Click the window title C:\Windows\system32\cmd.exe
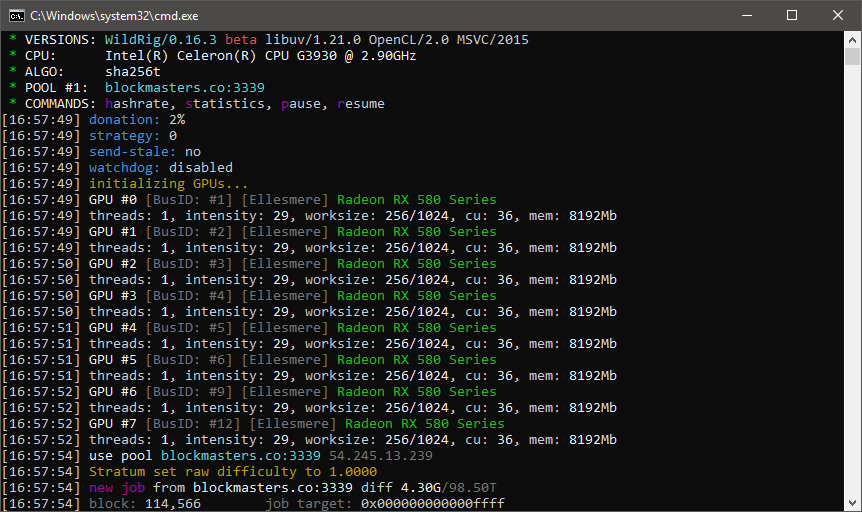 (x=114, y=16)
